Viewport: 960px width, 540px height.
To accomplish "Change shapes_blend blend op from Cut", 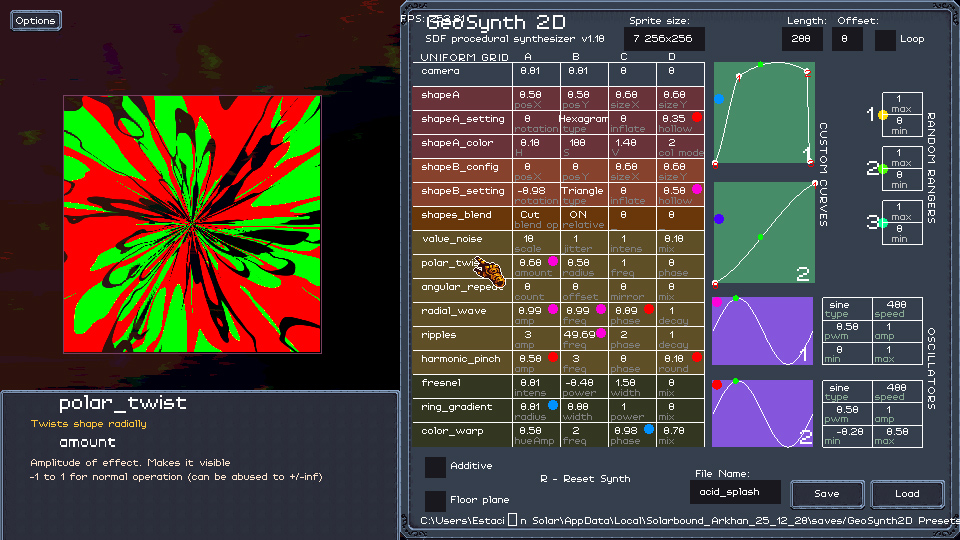I will click(536, 219).
